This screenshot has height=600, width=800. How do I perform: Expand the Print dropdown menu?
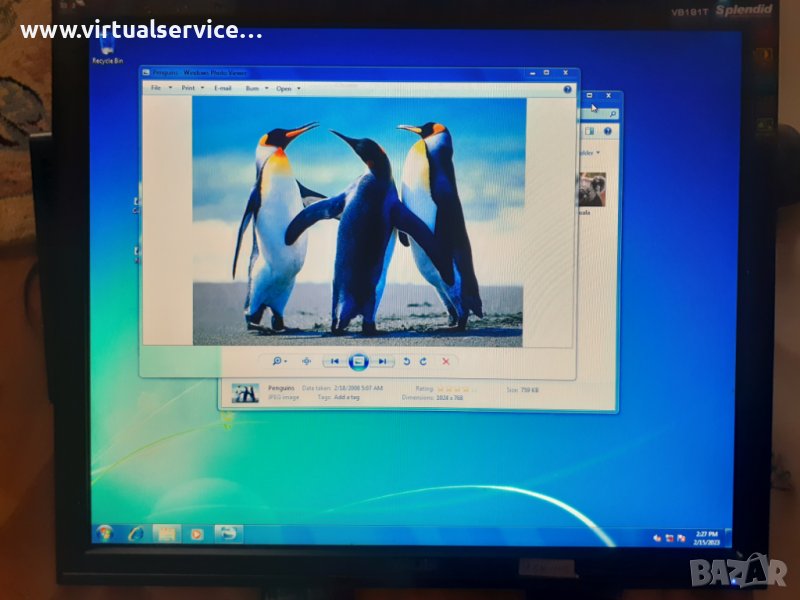tap(192, 88)
